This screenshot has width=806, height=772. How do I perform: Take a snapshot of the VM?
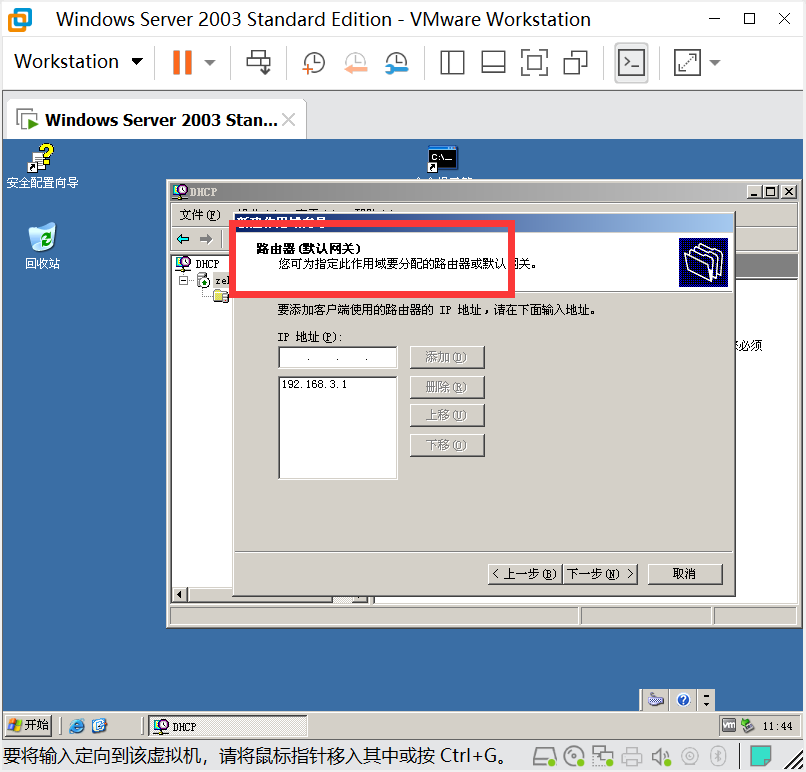click(x=314, y=63)
